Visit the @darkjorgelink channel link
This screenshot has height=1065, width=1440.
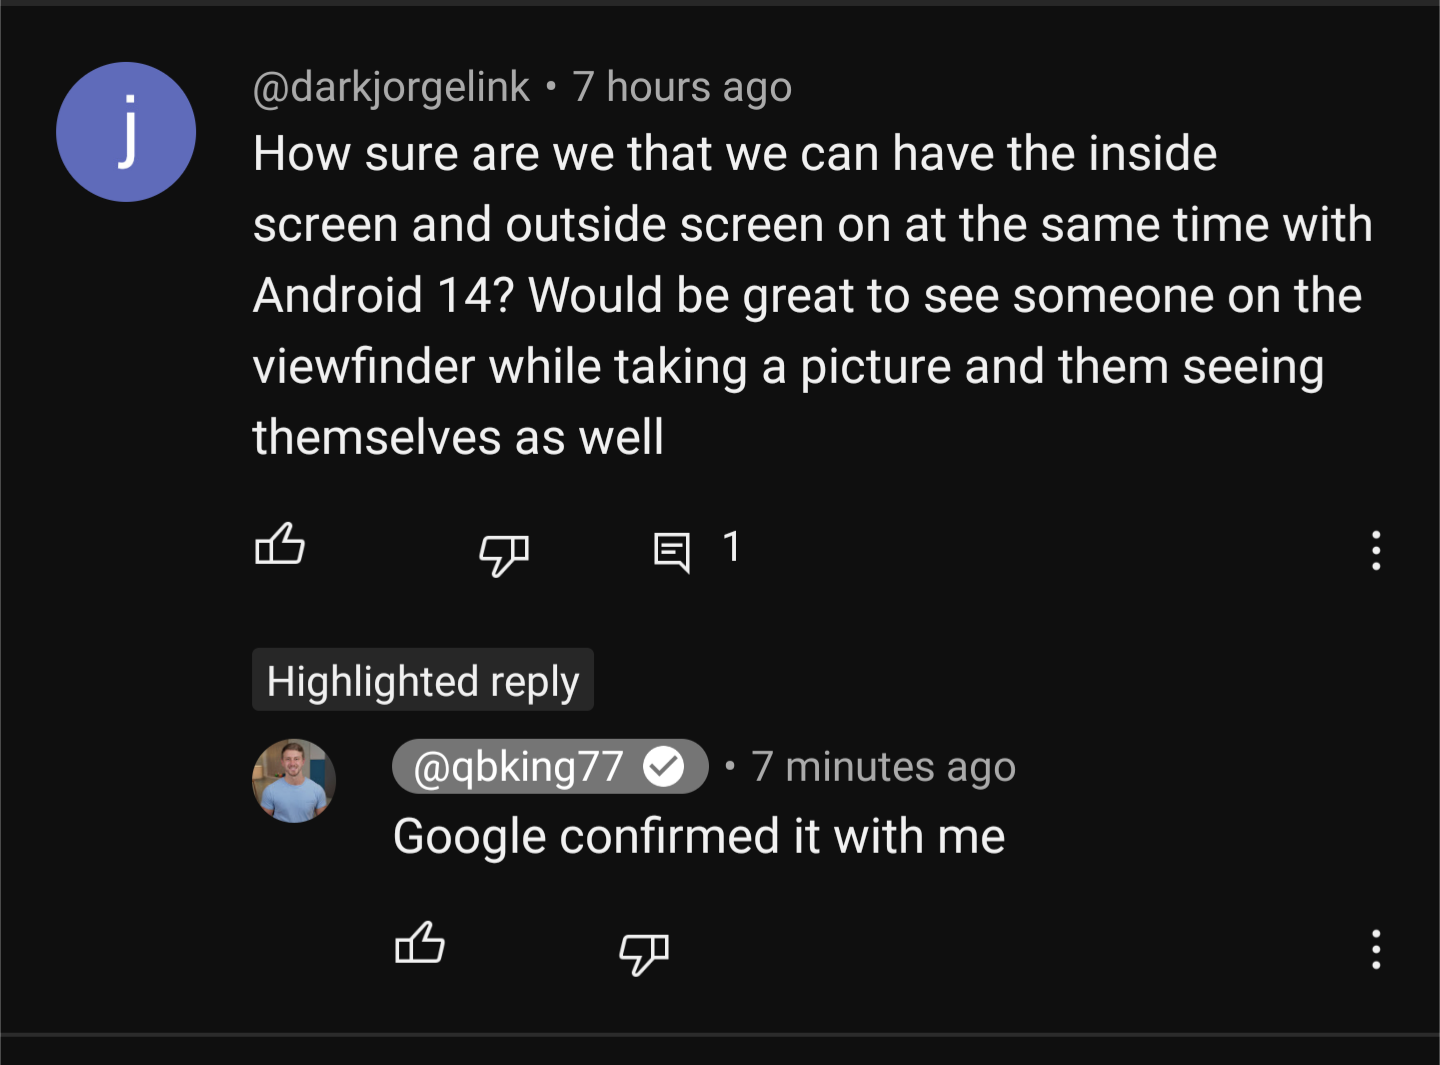pyautogui.click(x=391, y=87)
